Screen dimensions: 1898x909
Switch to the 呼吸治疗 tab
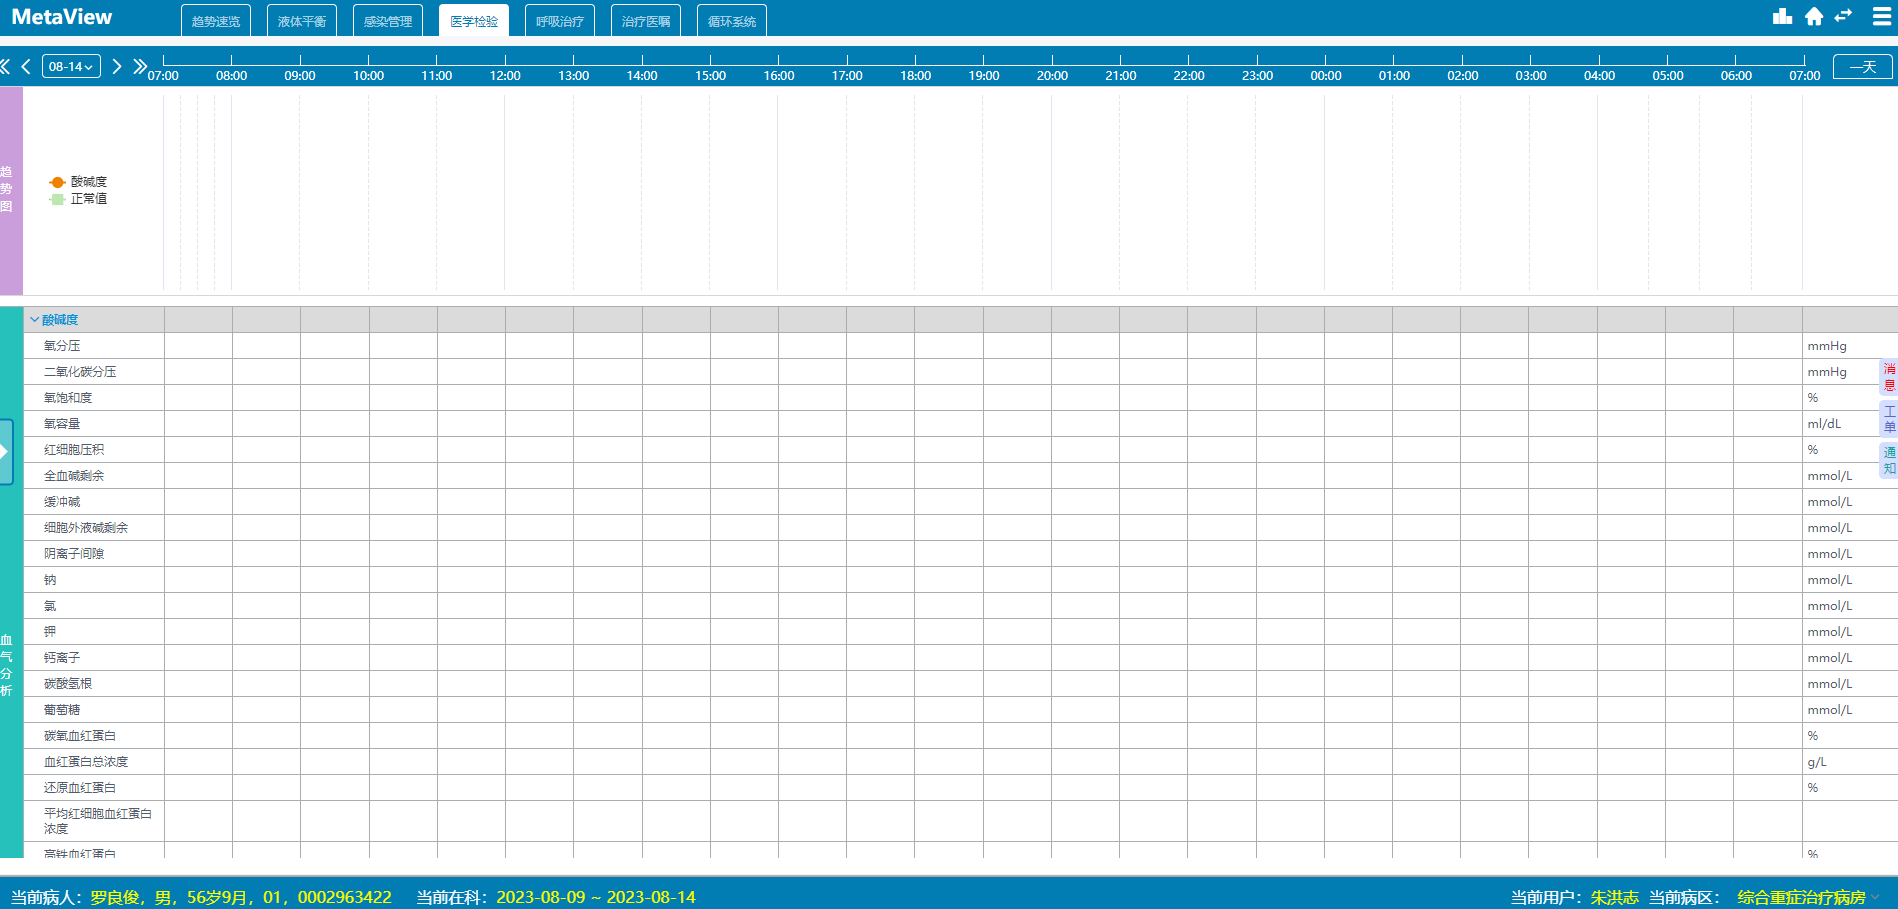(560, 21)
